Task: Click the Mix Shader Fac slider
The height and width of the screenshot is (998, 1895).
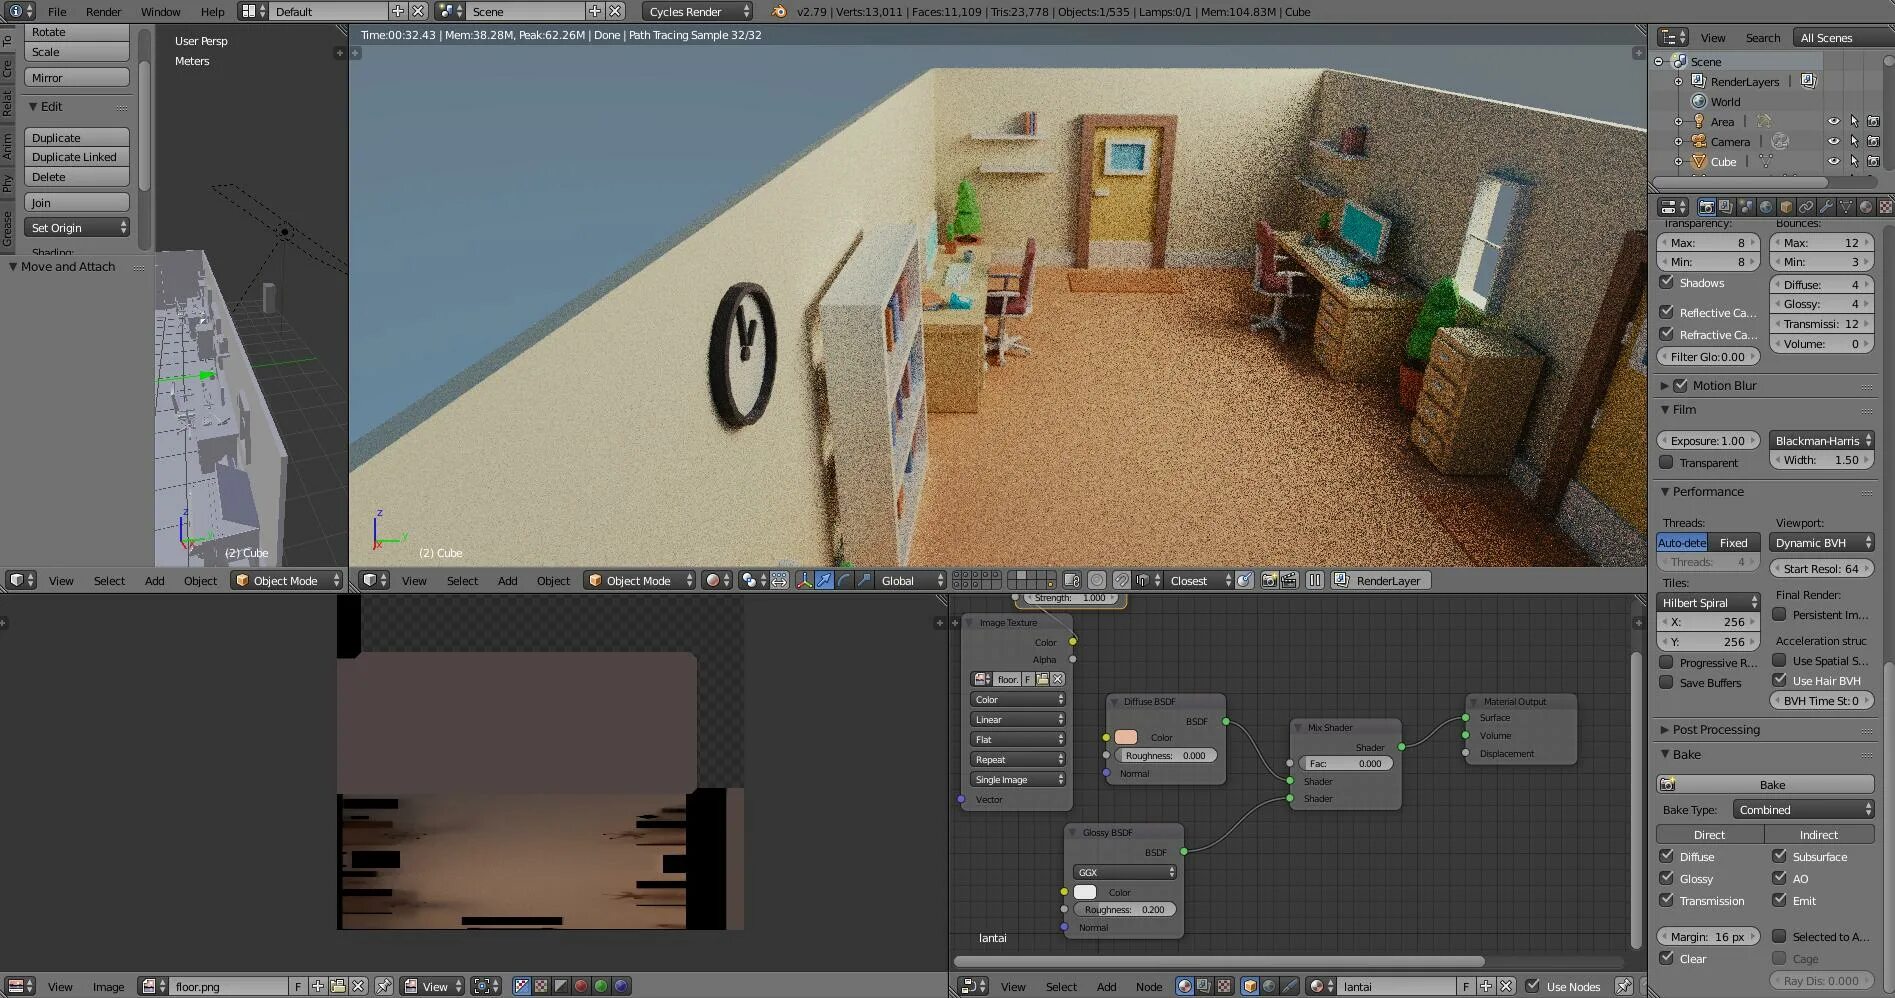Action: tap(1345, 763)
